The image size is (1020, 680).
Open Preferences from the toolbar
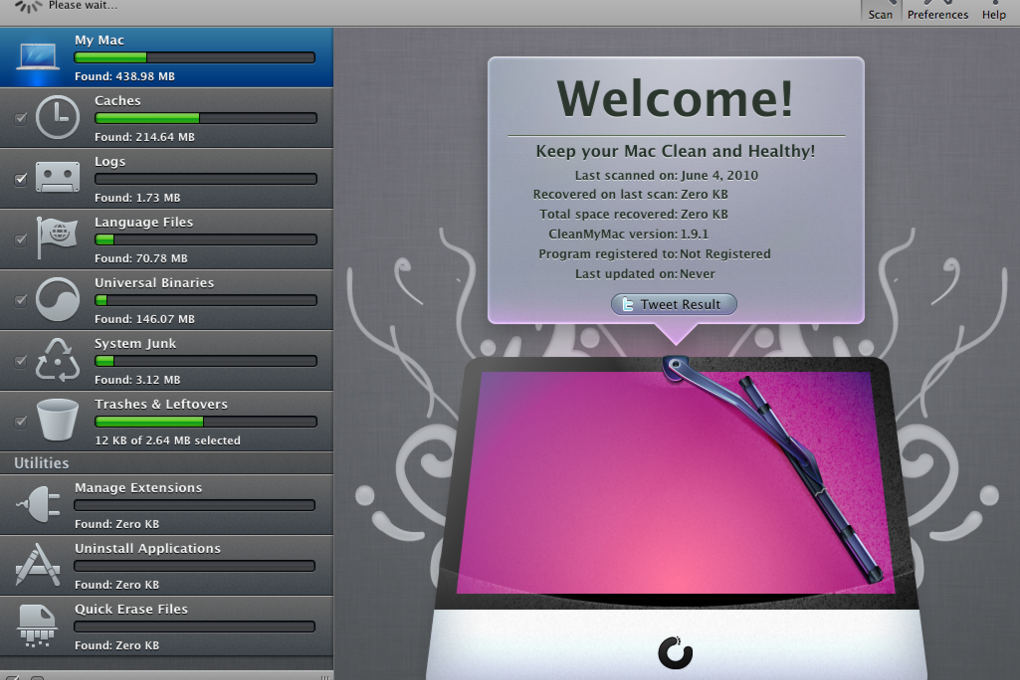(x=937, y=10)
